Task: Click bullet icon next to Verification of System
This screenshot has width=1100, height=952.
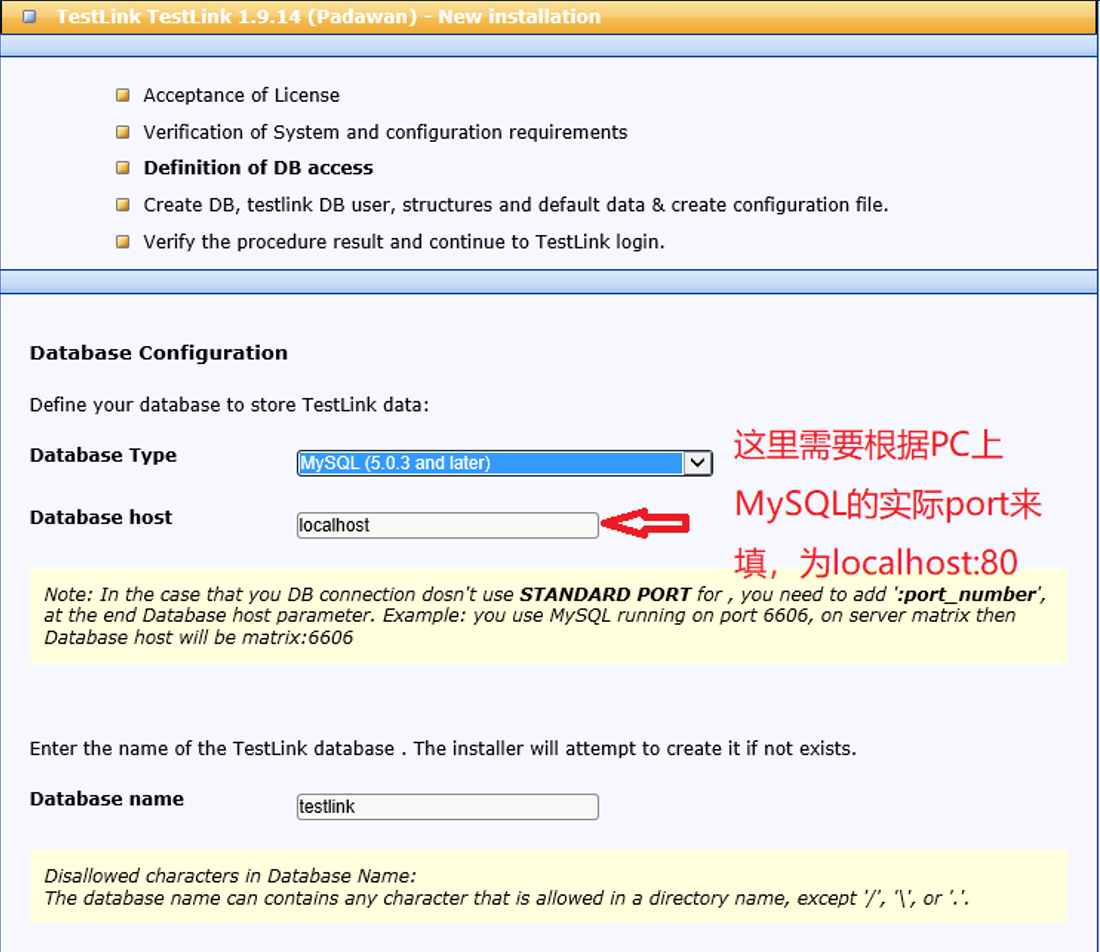Action: pyautogui.click(x=123, y=132)
